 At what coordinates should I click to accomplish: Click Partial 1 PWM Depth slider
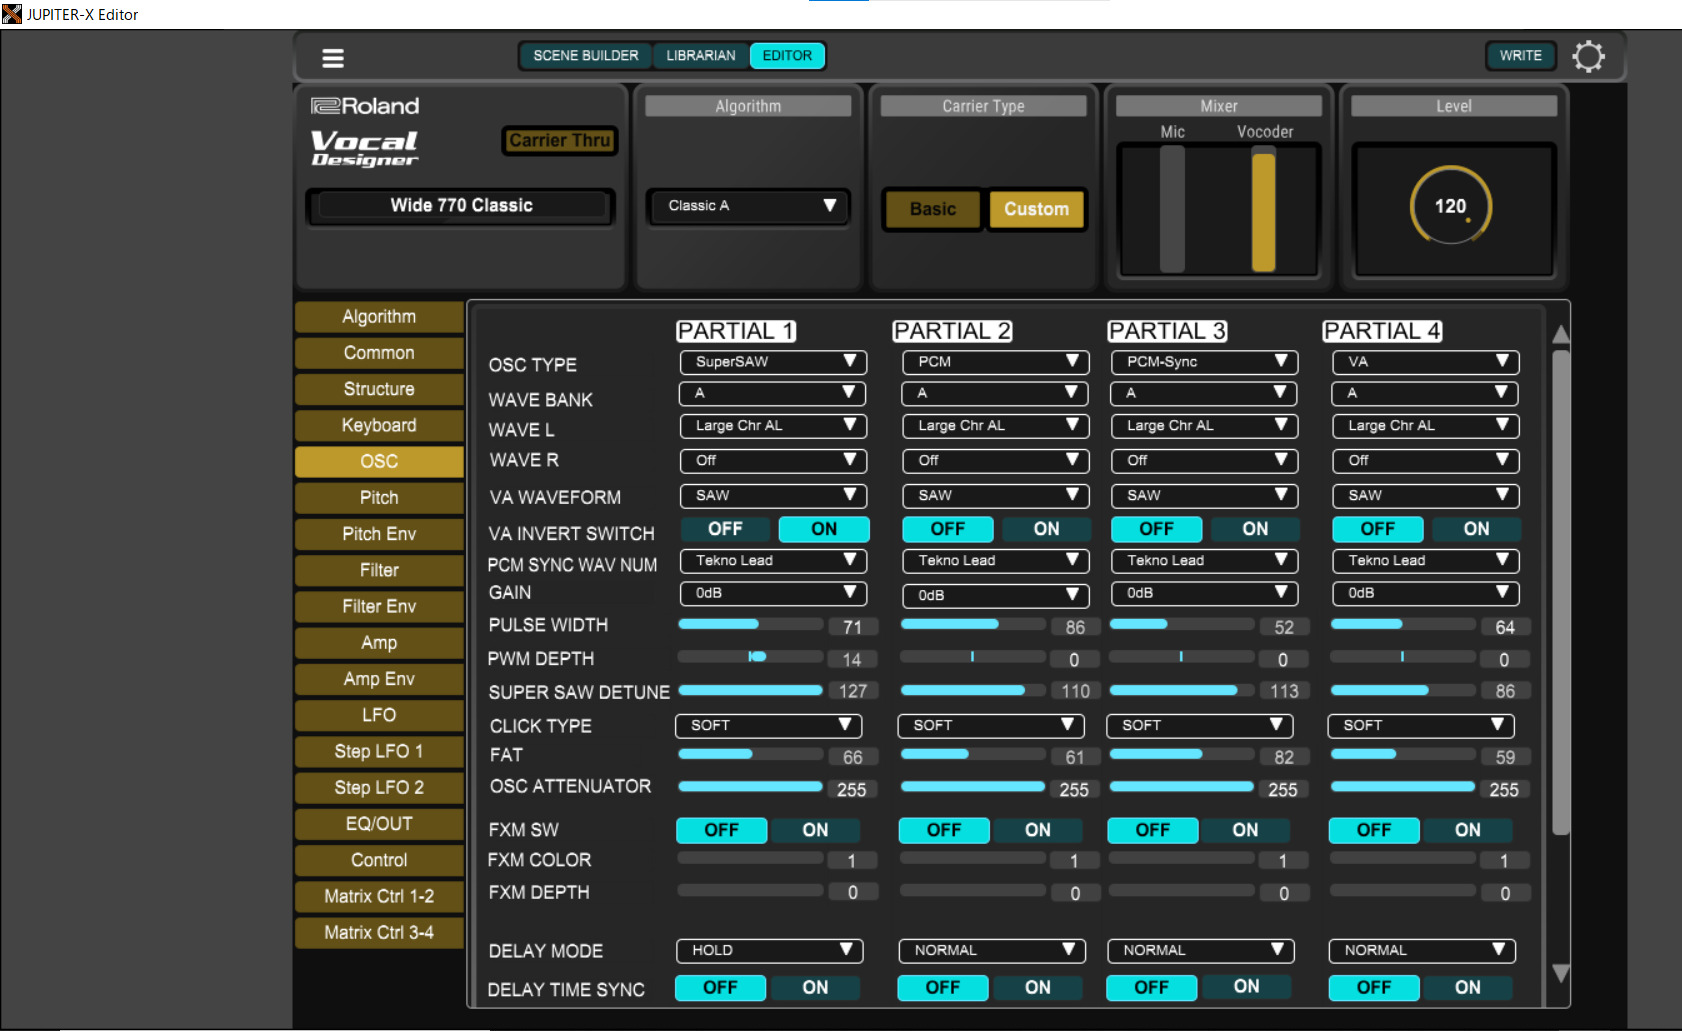coord(750,657)
